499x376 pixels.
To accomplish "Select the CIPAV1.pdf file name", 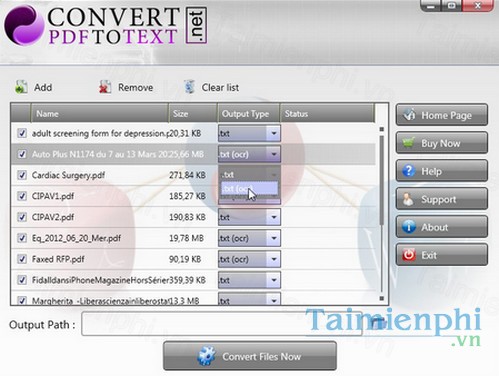I will point(53,196).
